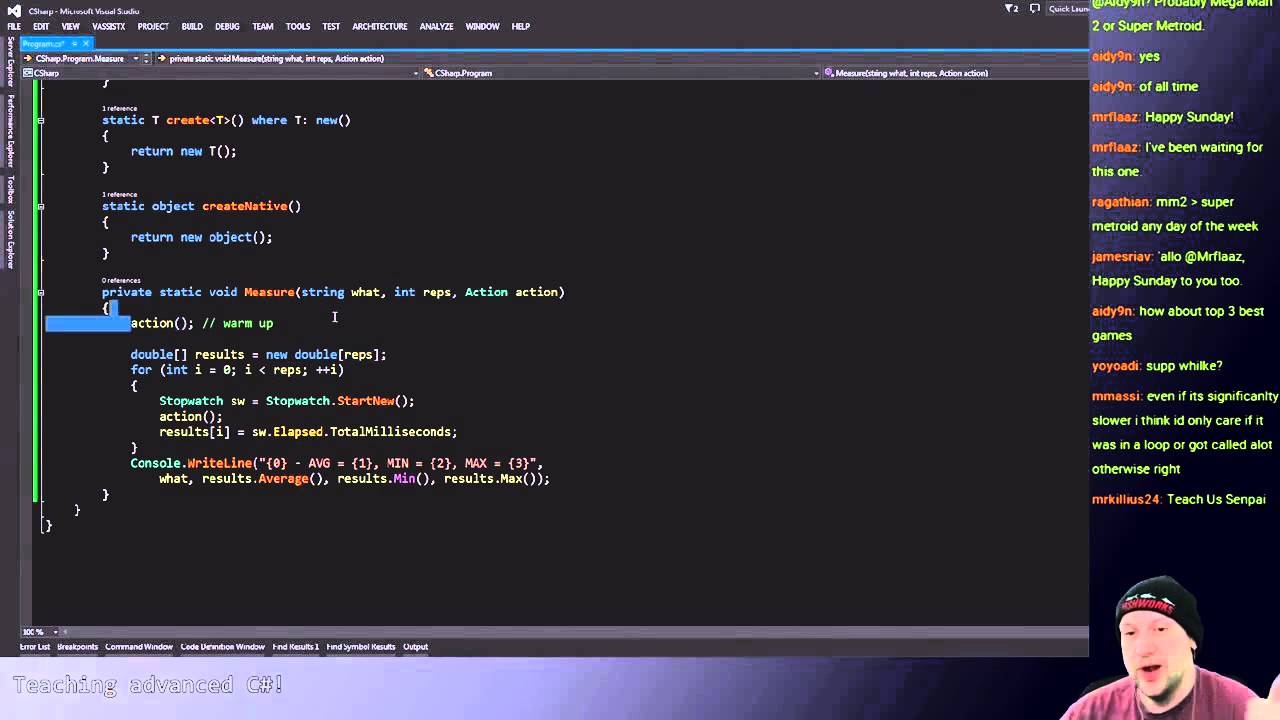Open the VASSISTX menu

tap(108, 26)
